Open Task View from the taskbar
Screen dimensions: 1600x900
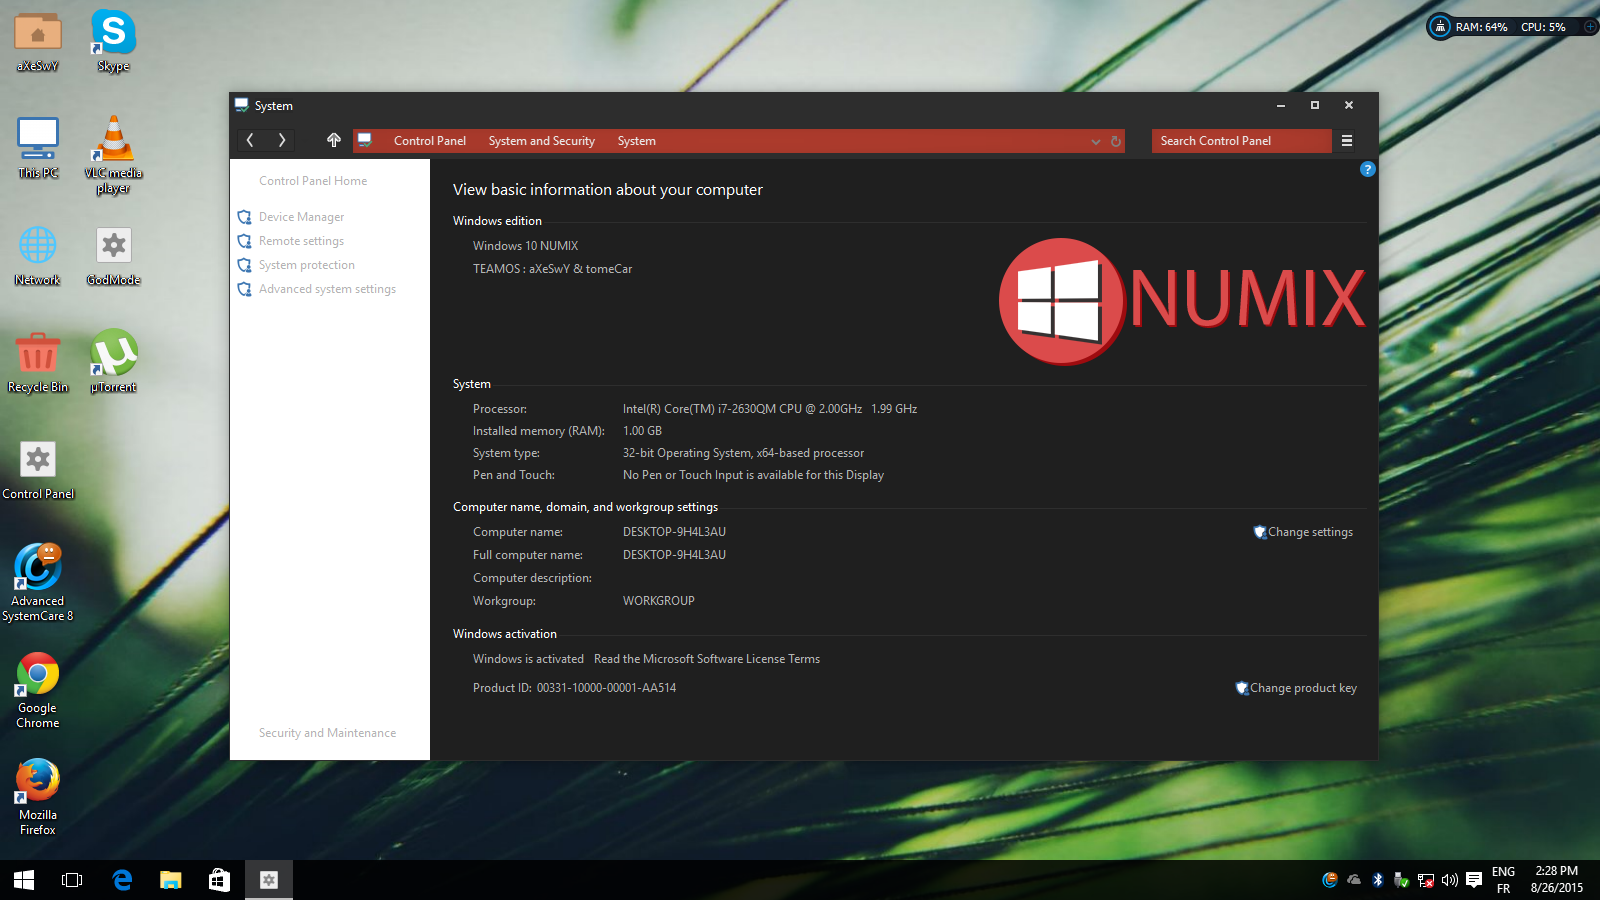point(72,880)
